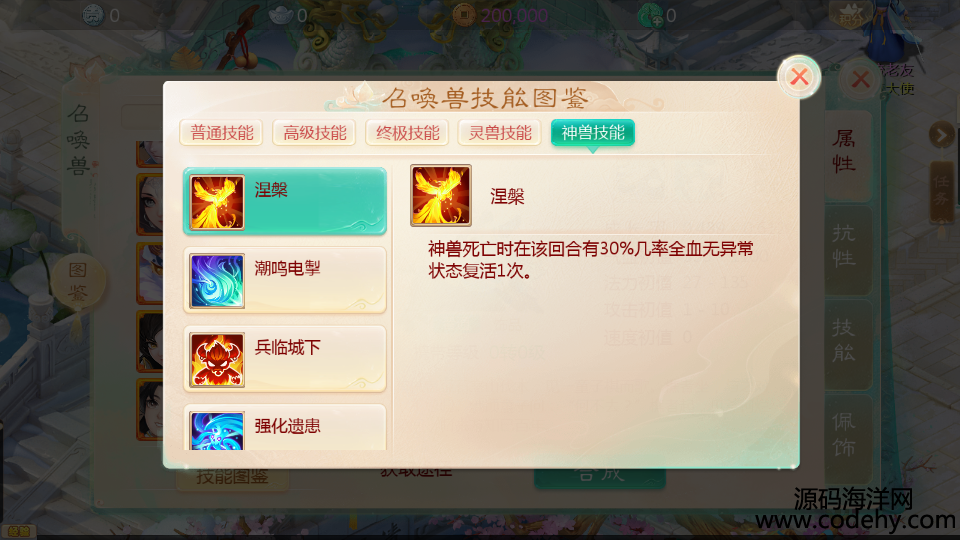This screenshot has height=540, width=960.
Task: Open the 图鉴 round badge on left
Action: click(78, 282)
